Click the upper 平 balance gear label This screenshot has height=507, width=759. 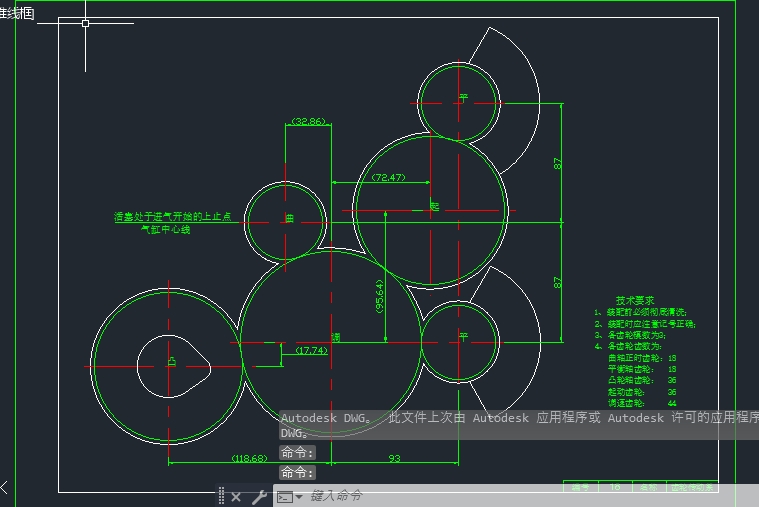463,98
